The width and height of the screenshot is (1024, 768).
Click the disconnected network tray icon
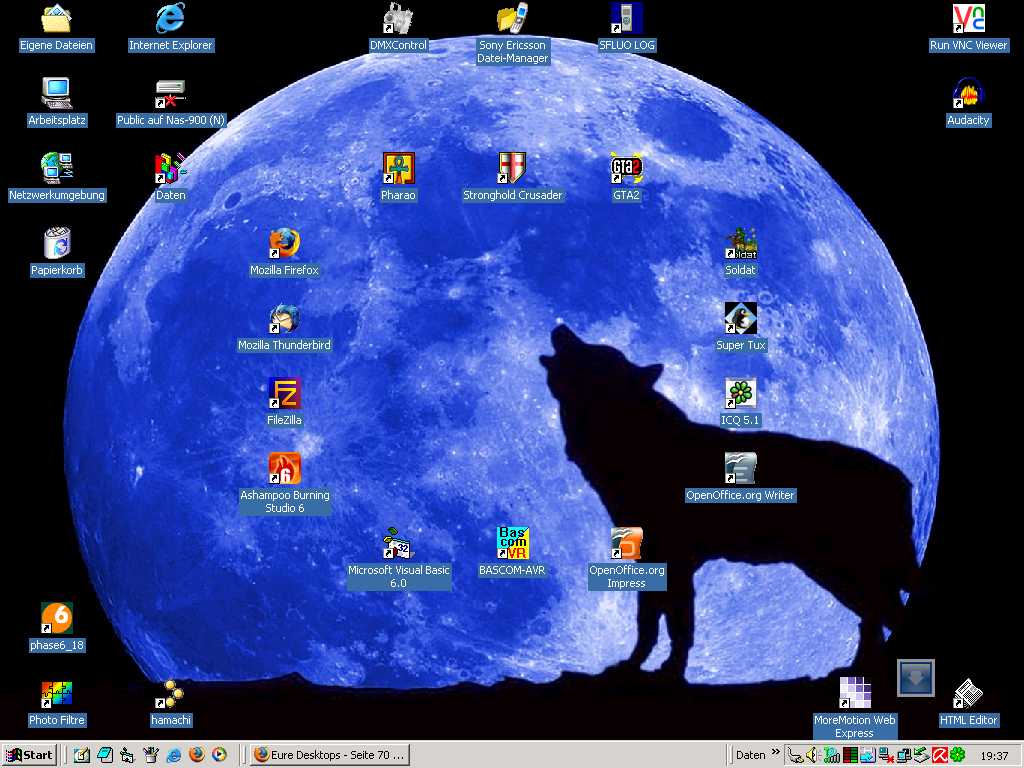pyautogui.click(x=886, y=756)
